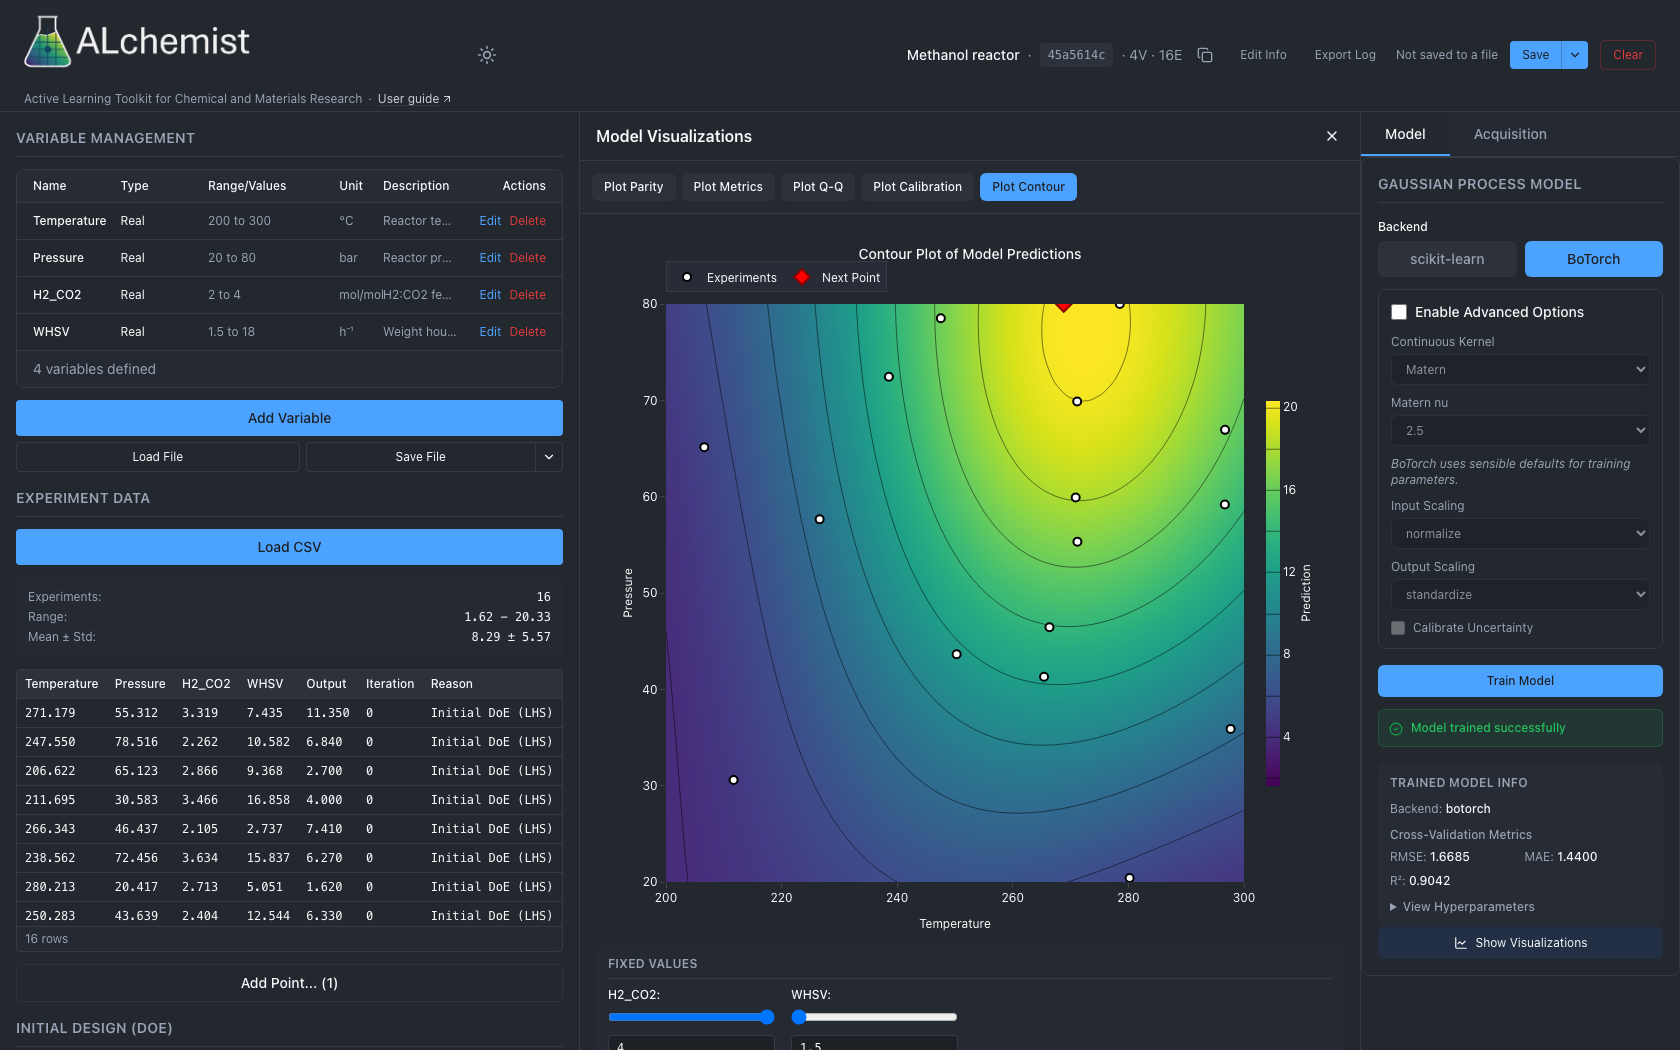Click the Train Model button
Screen dimensions: 1680x1050
tap(1520, 681)
